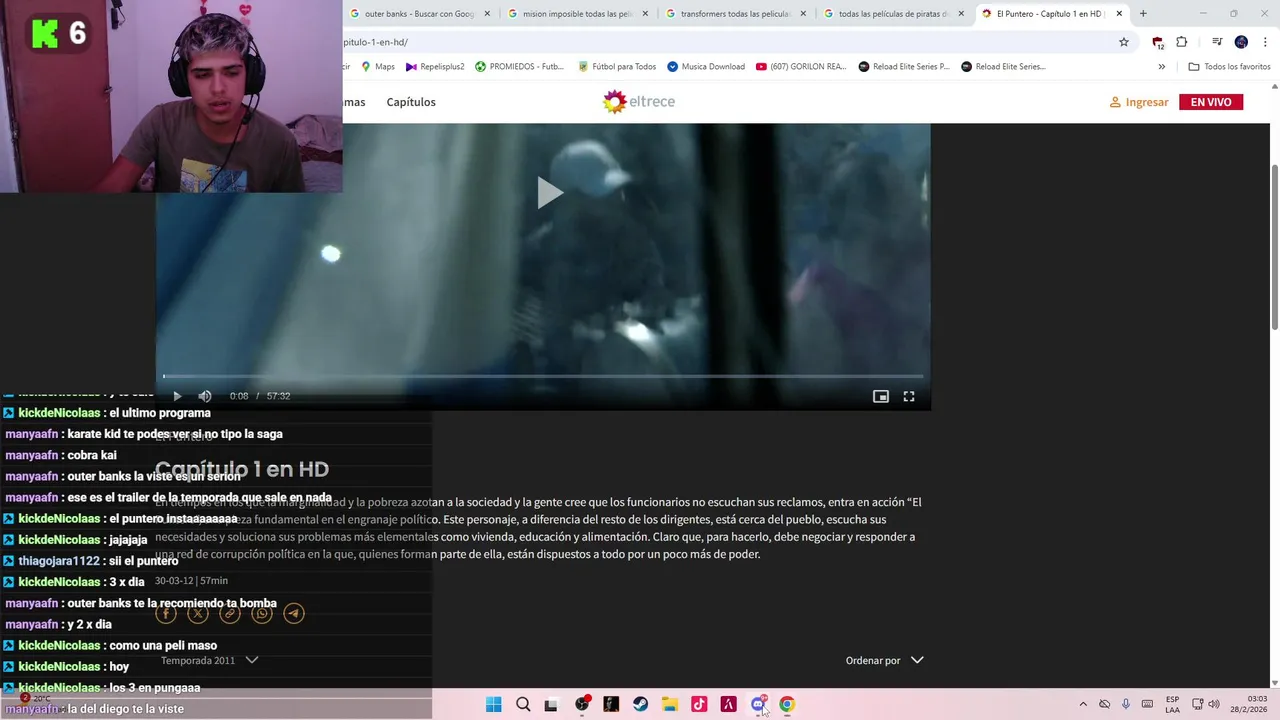This screenshot has height=720, width=1280.
Task: Click the Ingresar login link
Action: (1139, 102)
